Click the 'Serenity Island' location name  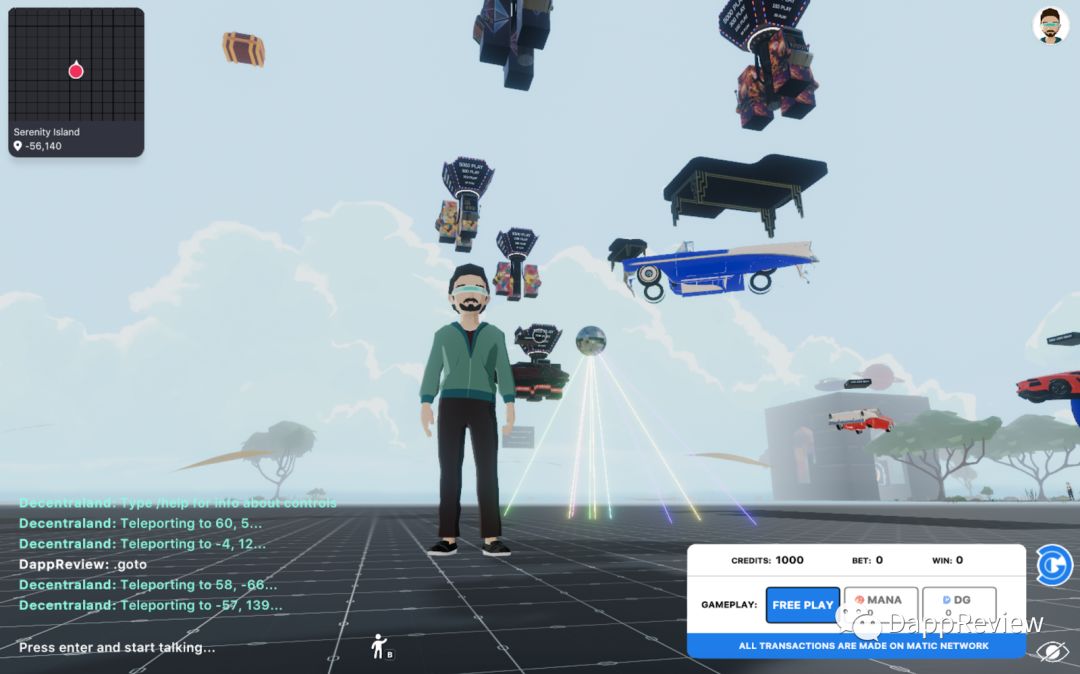[47, 131]
